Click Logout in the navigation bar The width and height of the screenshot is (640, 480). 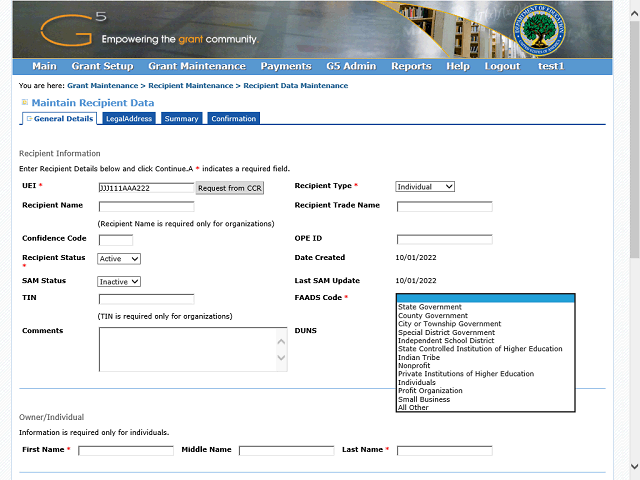[x=502, y=66]
